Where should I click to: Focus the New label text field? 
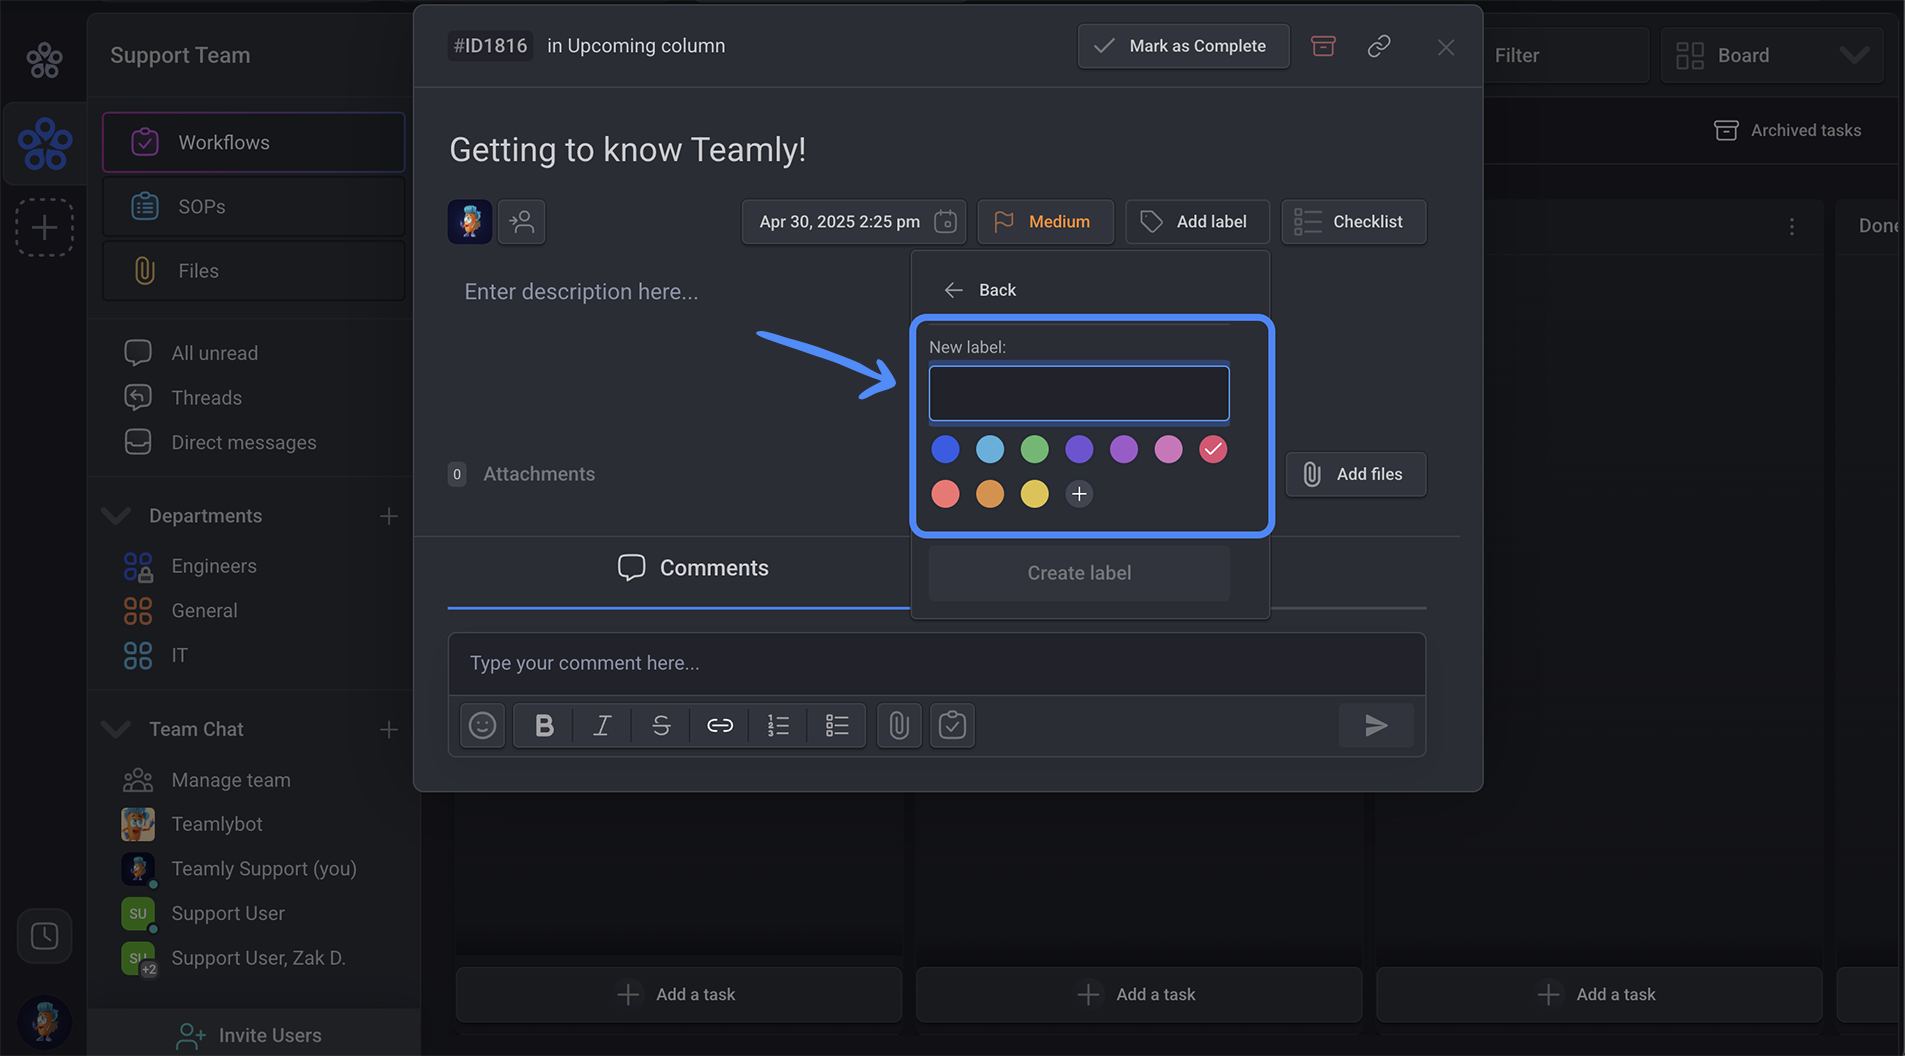click(1079, 393)
